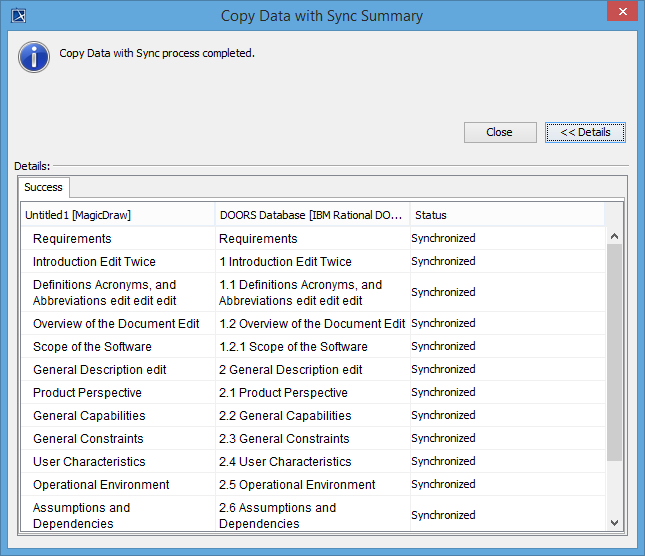Click the Untitled1 [MagicDraw] column header
645x556 pixels.
(x=118, y=215)
